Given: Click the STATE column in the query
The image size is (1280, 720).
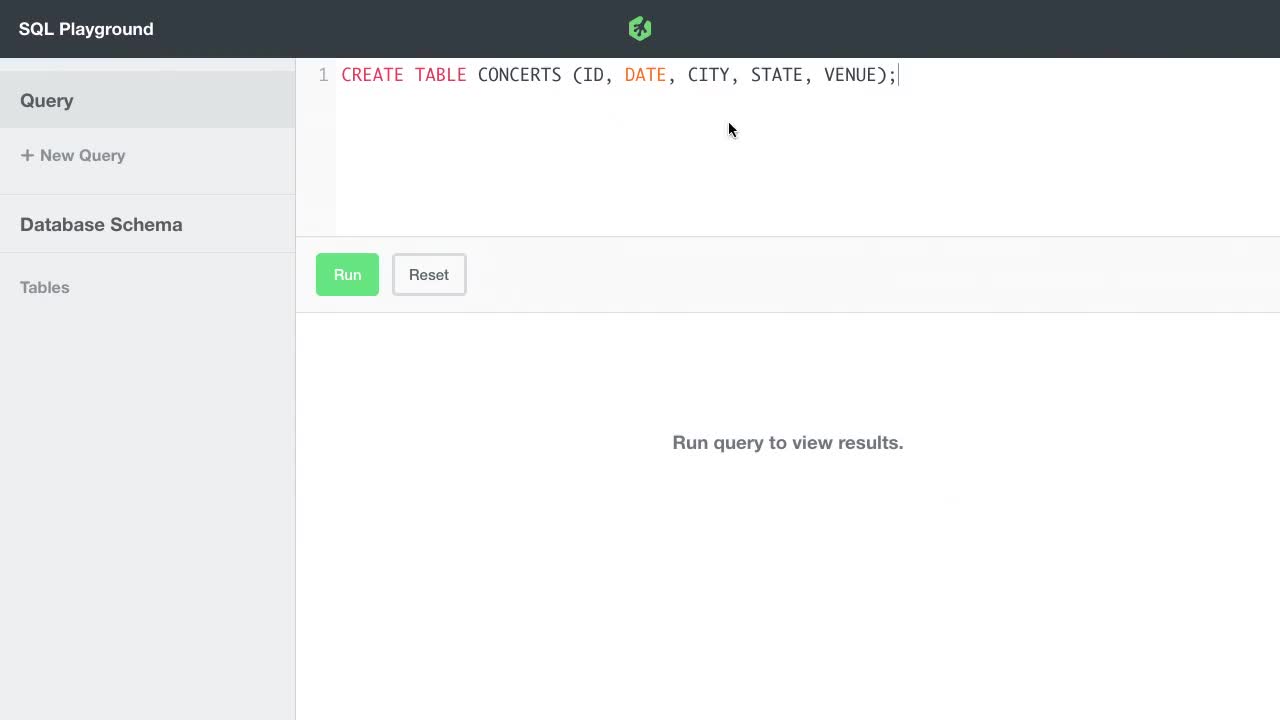Looking at the screenshot, I should (777, 75).
